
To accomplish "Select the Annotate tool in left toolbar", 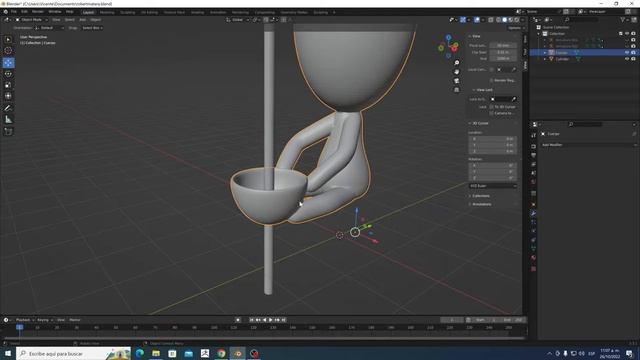I will click(x=8, y=108).
